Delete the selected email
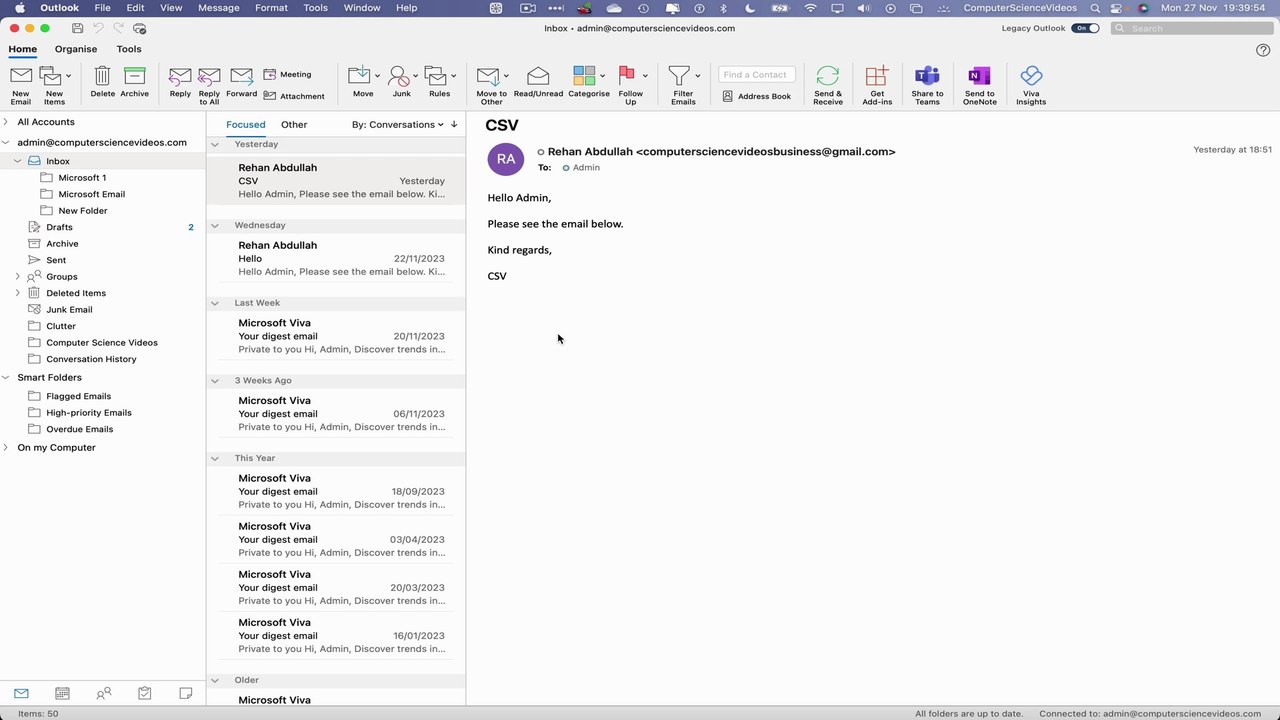This screenshot has height=720, width=1280. click(103, 83)
